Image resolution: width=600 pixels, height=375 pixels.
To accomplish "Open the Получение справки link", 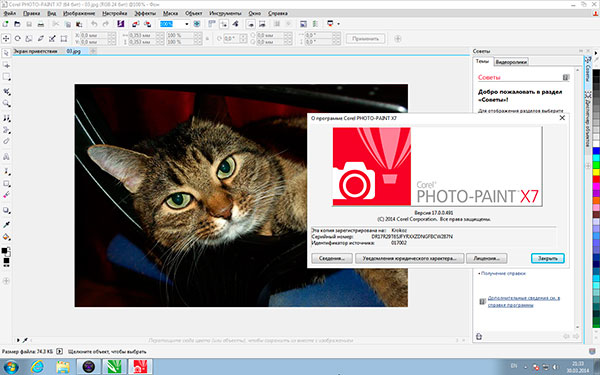I will [x=503, y=274].
